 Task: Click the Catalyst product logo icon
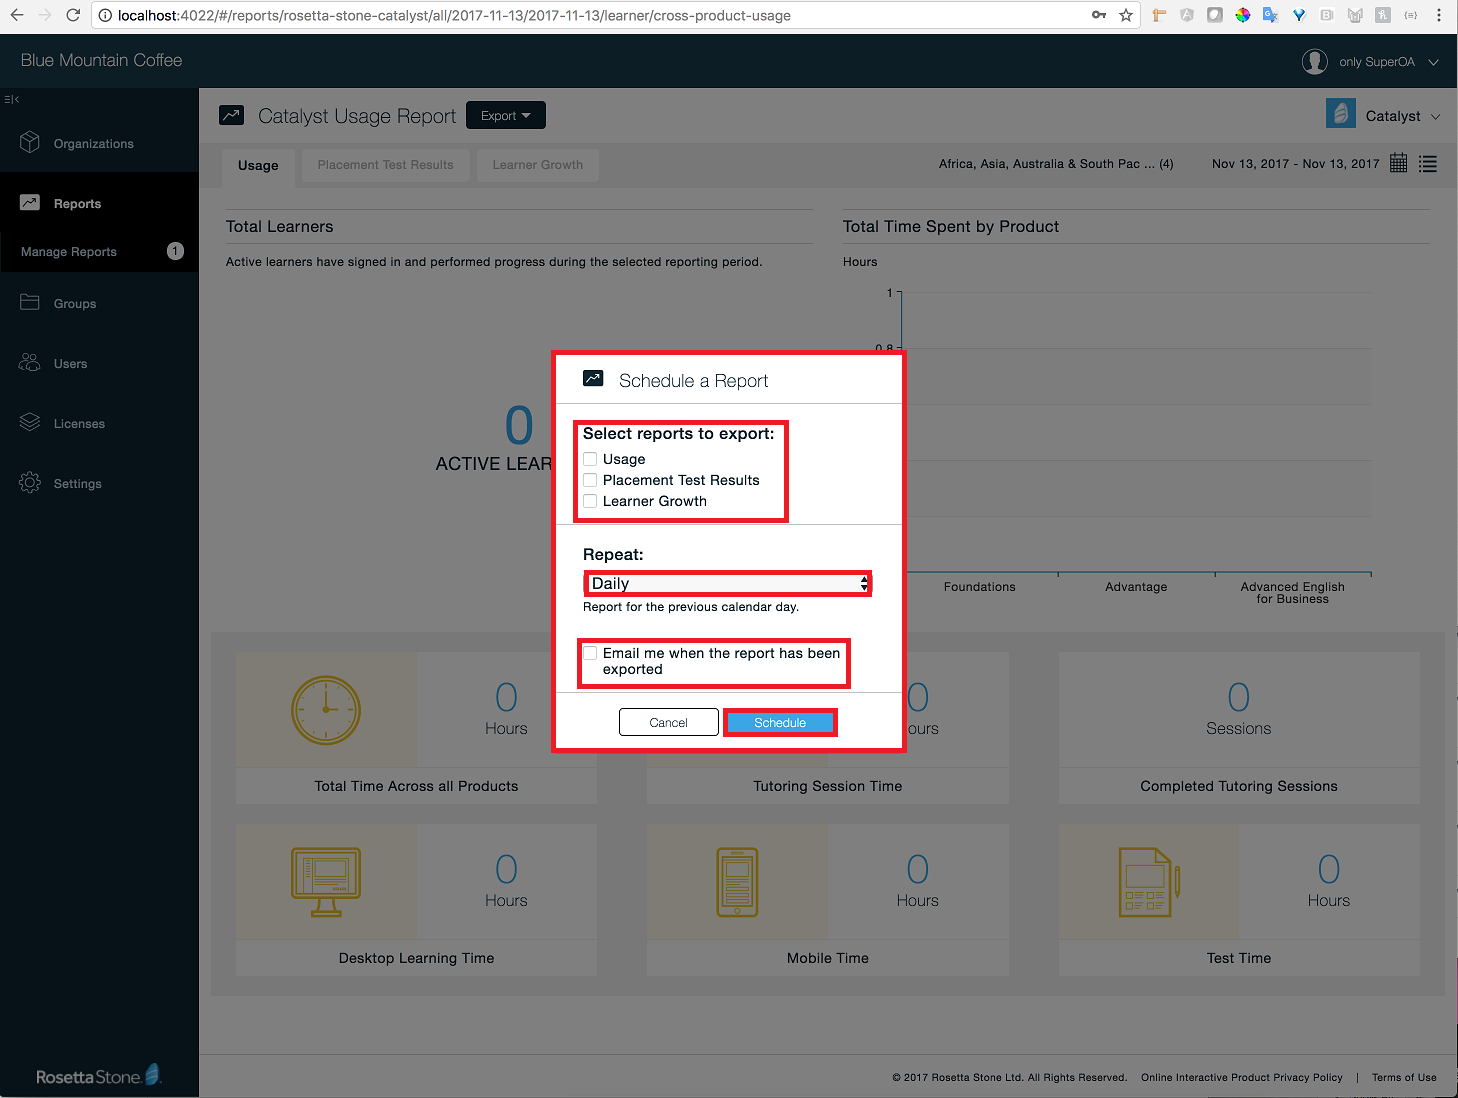click(1341, 114)
